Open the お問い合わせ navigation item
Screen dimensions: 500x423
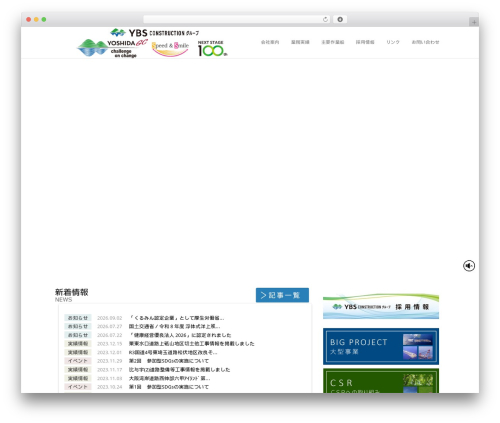coord(425,42)
